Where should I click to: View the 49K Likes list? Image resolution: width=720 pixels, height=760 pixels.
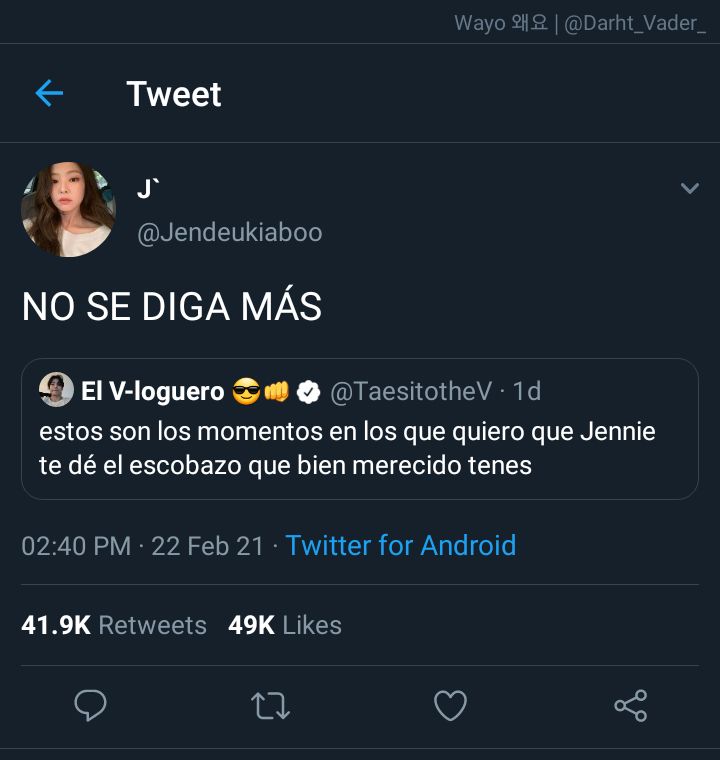pos(285,625)
